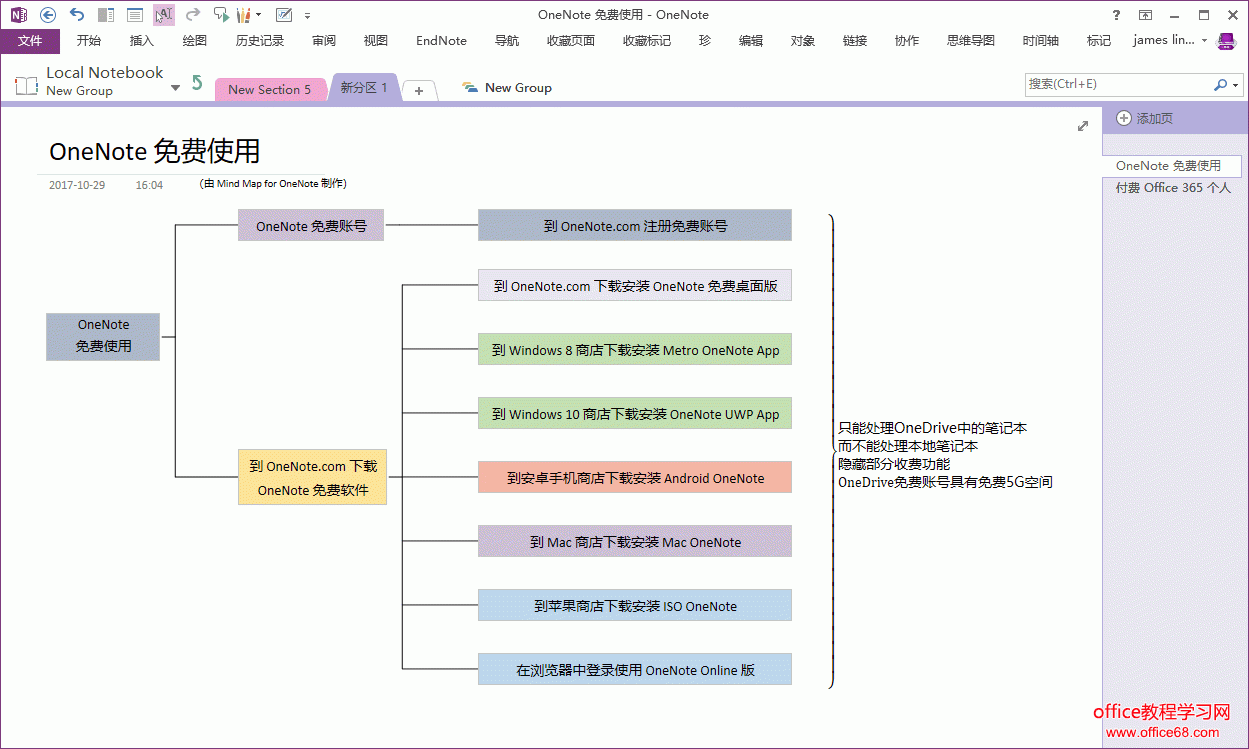The image size is (1249, 749).
Task: Click the Back arrow in quick access toolbar
Action: point(48,15)
